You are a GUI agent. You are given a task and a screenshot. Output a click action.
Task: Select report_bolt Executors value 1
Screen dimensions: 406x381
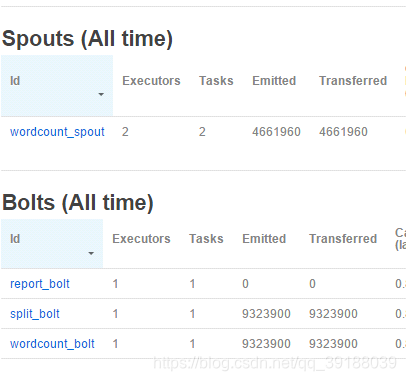115,284
